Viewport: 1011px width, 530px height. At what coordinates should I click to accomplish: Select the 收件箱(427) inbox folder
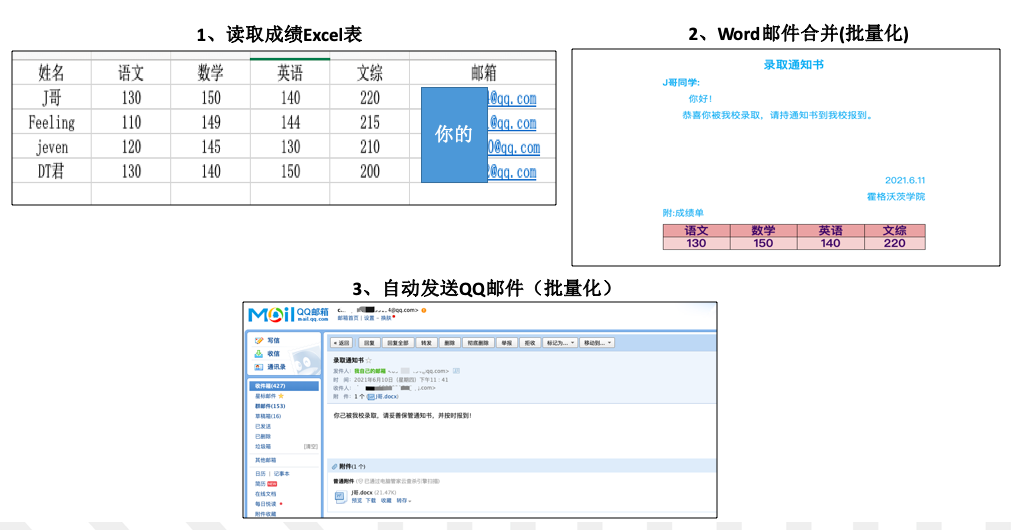284,386
